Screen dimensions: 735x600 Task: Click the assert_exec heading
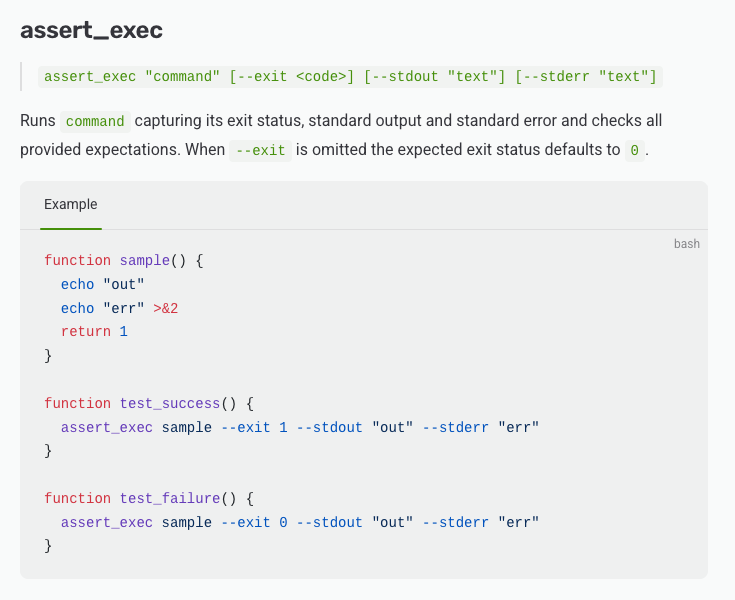pos(91,30)
